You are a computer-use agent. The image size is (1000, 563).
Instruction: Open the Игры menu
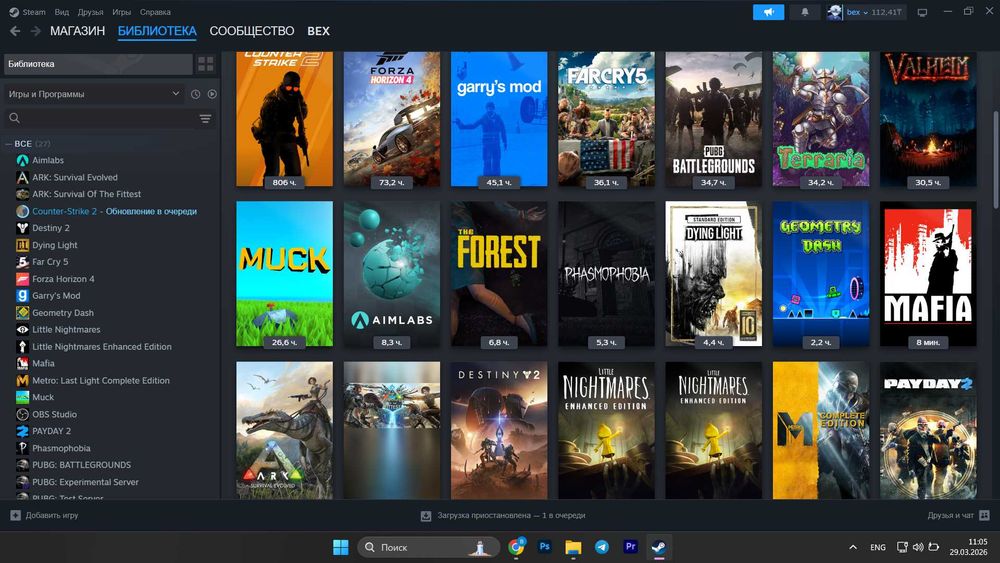click(x=121, y=12)
